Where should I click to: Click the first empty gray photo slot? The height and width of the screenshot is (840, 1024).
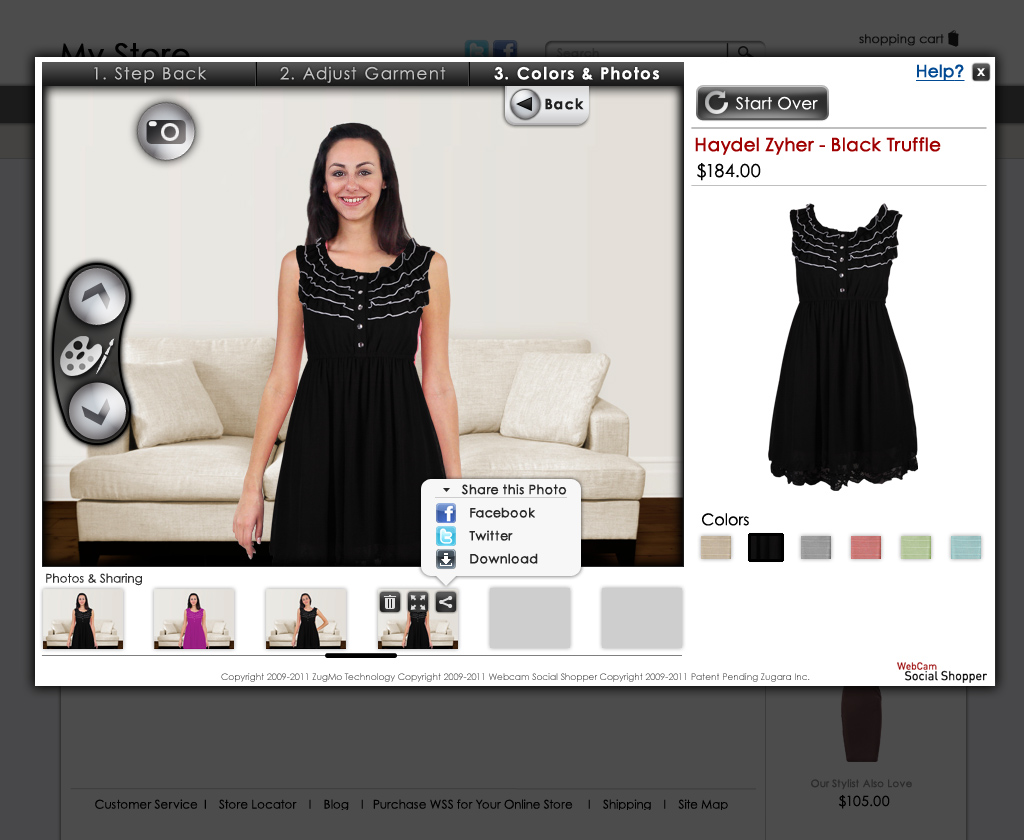point(530,618)
